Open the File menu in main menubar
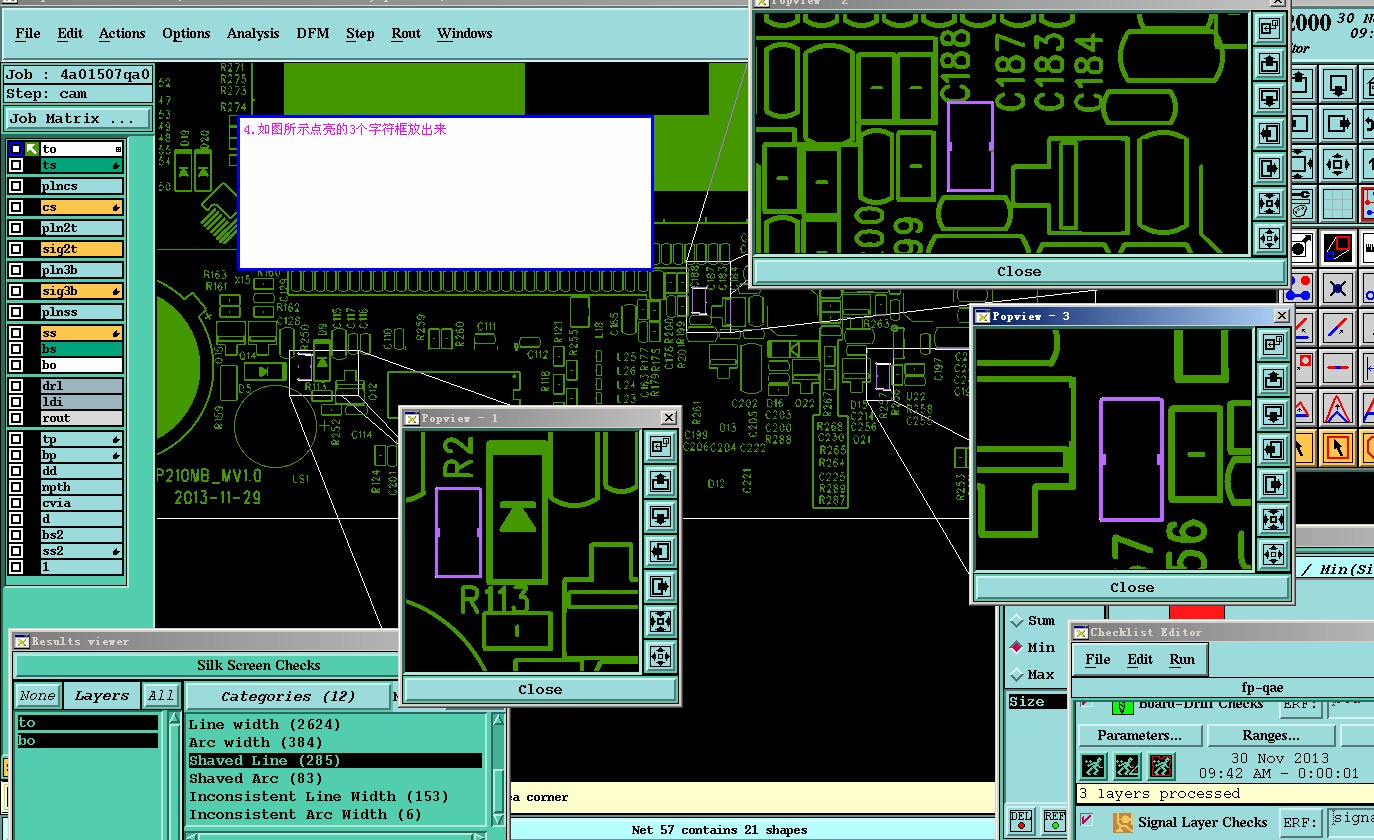1374x840 pixels. (x=28, y=33)
